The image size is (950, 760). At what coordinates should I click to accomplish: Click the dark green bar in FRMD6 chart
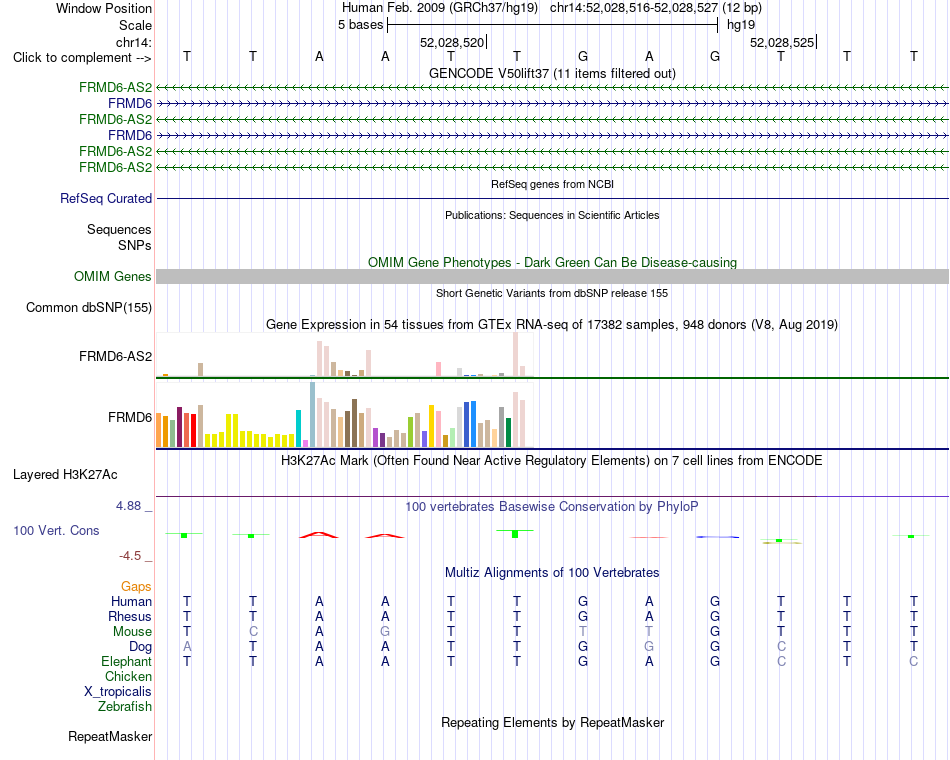(x=508, y=433)
